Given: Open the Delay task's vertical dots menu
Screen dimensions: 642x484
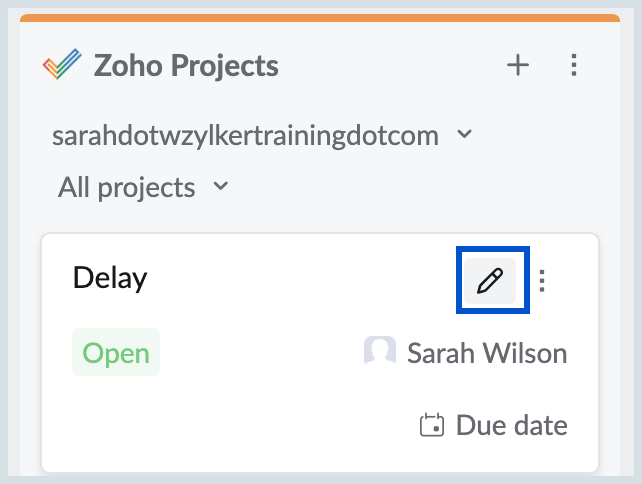Looking at the screenshot, I should coord(542,281).
